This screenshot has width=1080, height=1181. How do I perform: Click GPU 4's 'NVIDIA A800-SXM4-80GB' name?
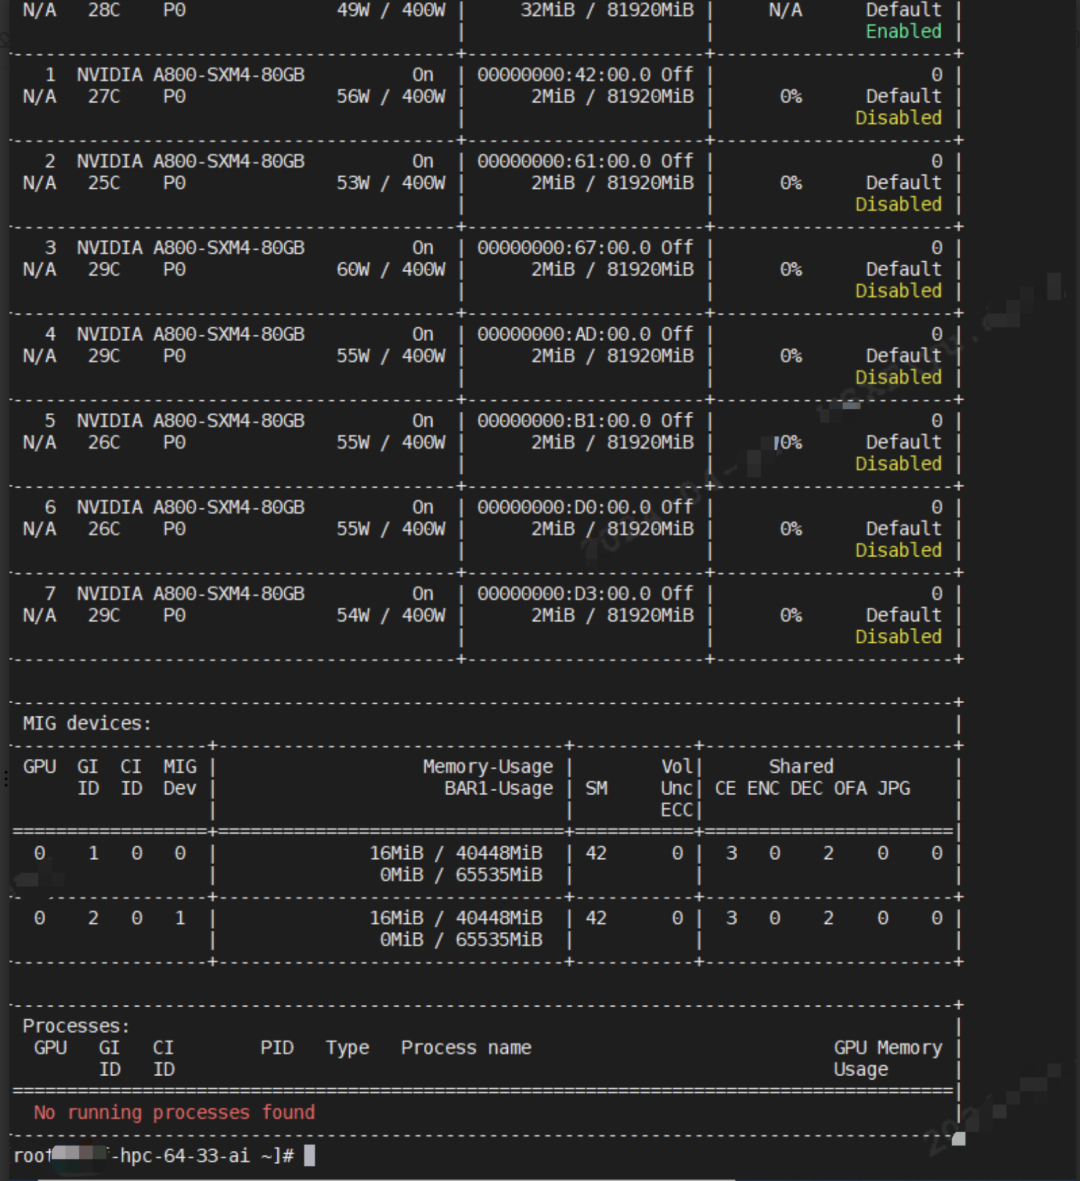pos(191,334)
